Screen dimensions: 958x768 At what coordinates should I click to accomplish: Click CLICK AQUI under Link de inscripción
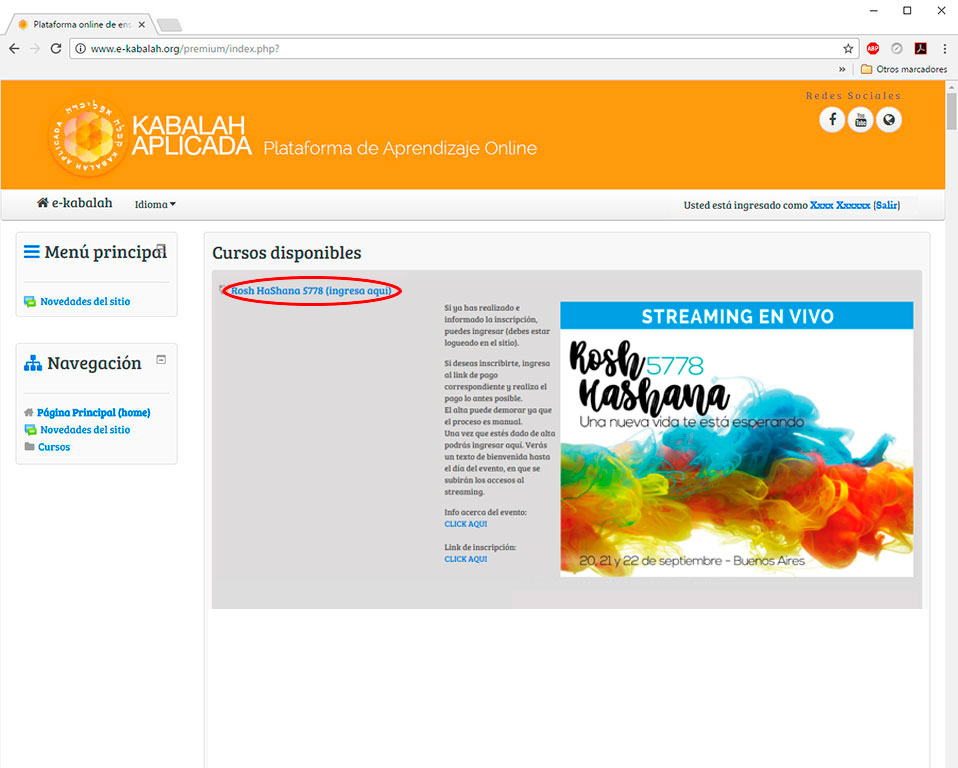click(466, 558)
